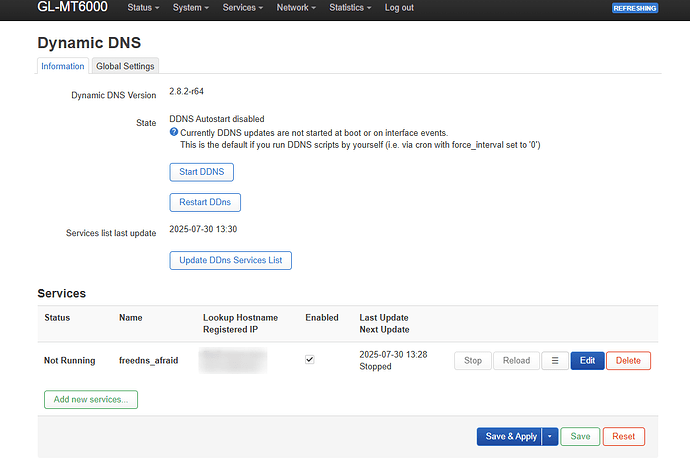Click the GL-MT6000 router title link
This screenshot has height=469, width=690.
click(75, 8)
